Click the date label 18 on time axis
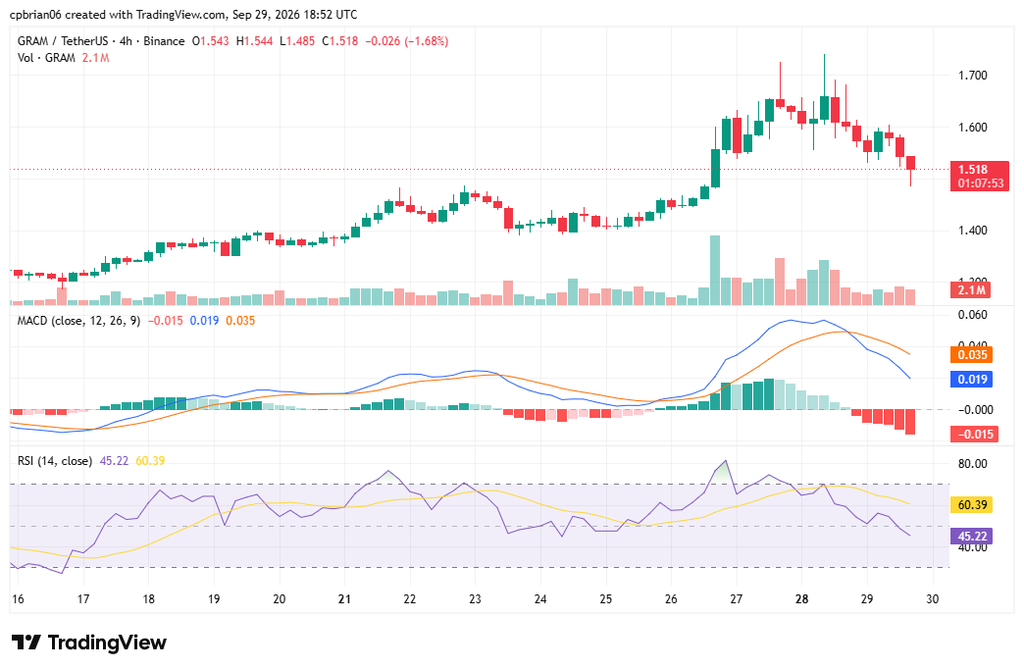The height and width of the screenshot is (672, 1024). (x=148, y=600)
